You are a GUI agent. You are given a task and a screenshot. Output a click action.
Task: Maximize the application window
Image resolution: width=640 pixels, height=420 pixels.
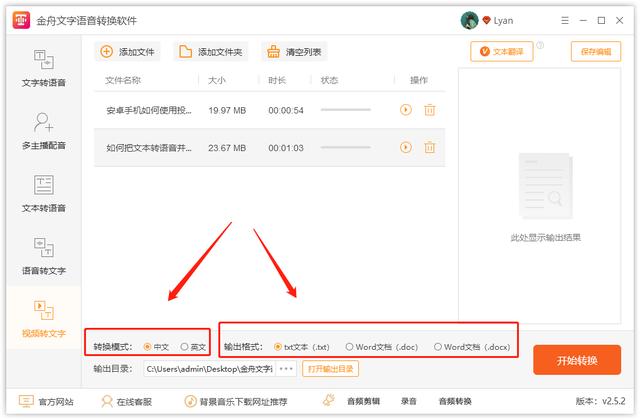tap(601, 20)
